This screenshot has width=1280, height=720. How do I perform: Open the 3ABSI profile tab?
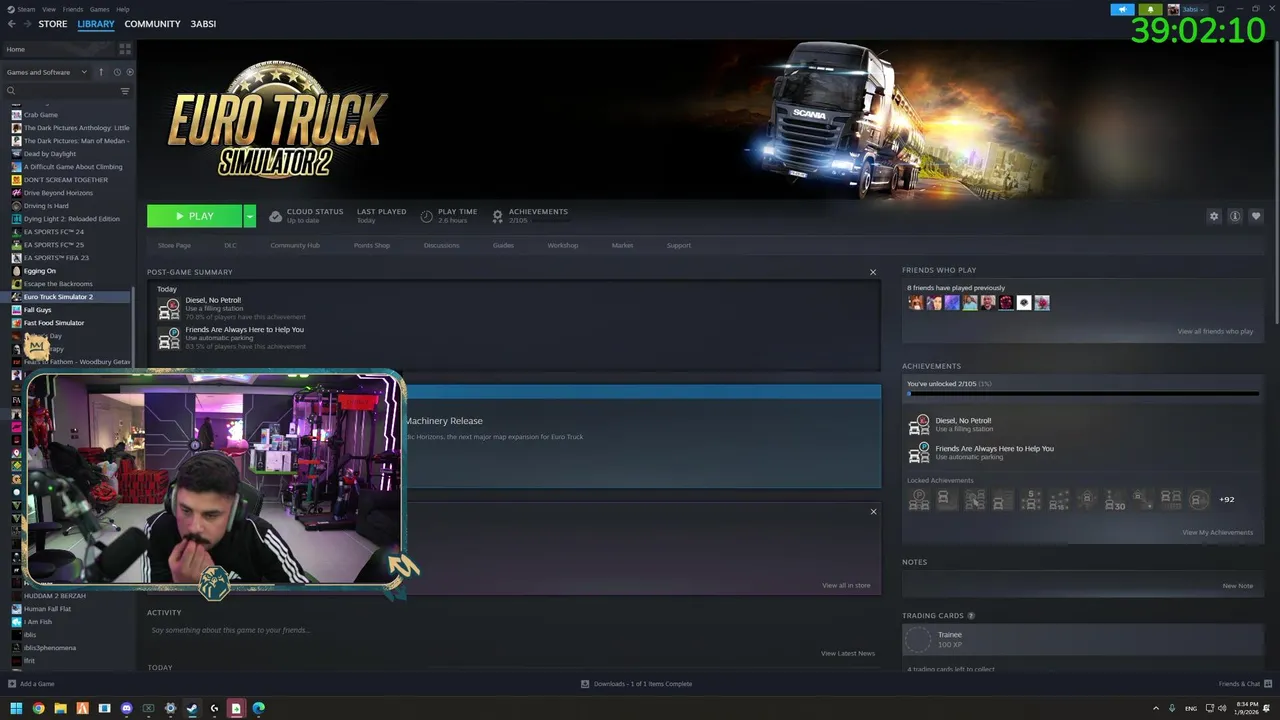pos(203,24)
